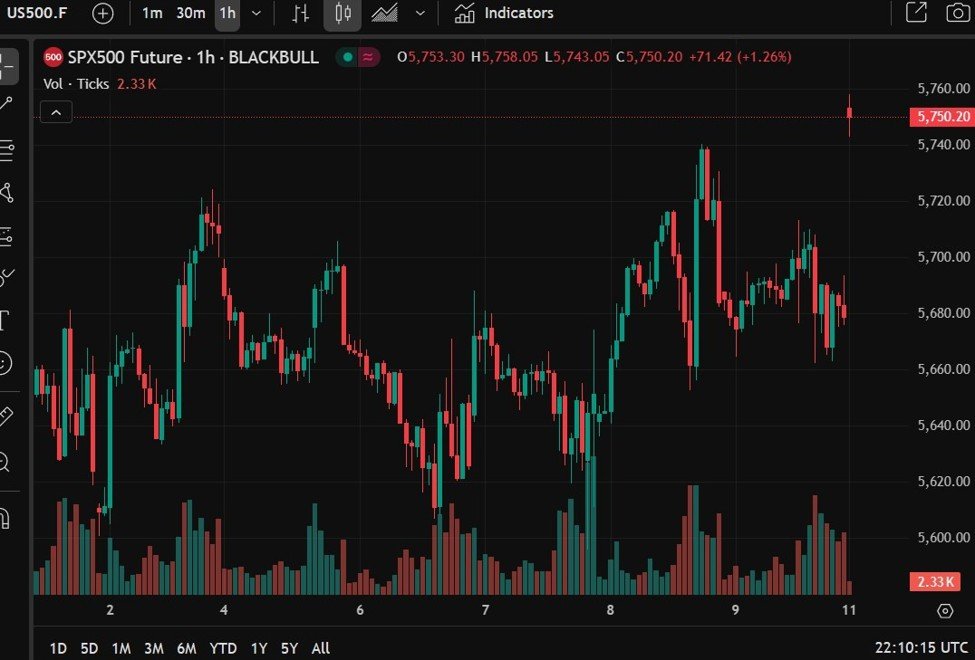The height and width of the screenshot is (660, 975).
Task: Pick the emoji/sticker tool in sidebar
Action: point(5,363)
